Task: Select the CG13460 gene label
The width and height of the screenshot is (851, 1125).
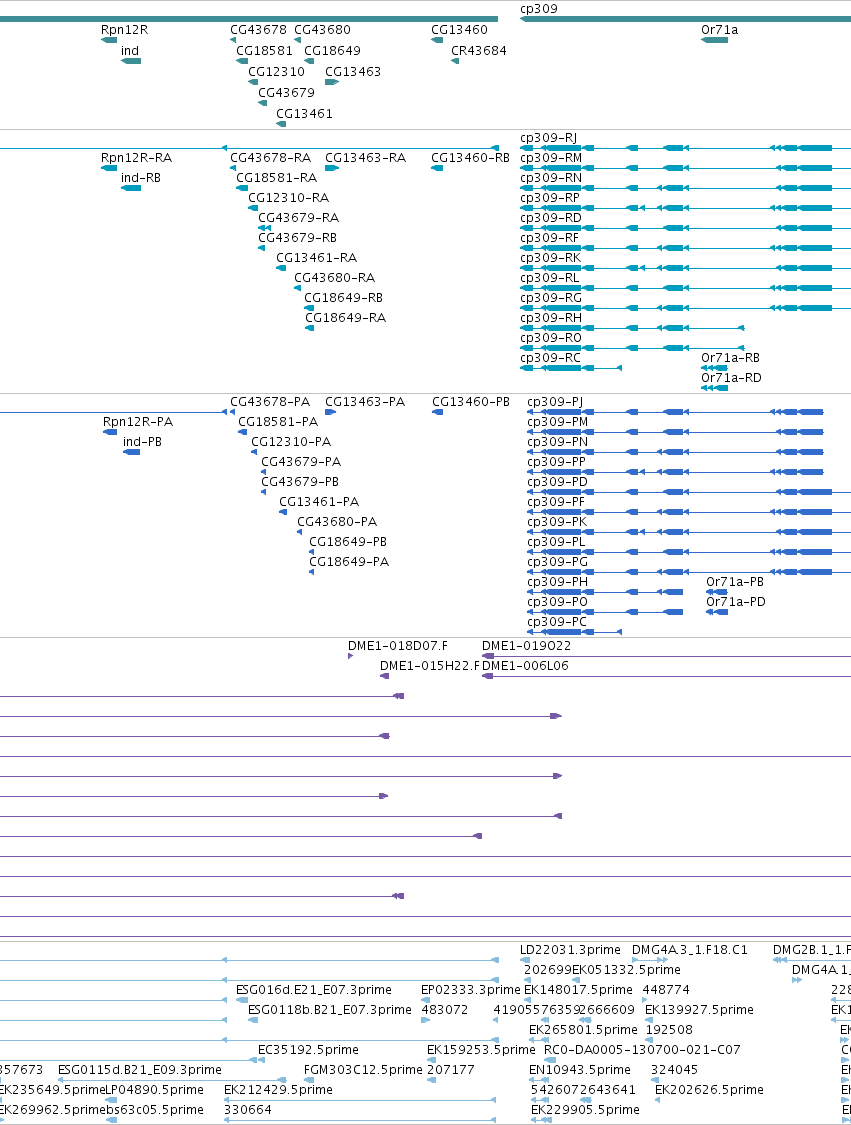Action: [x=459, y=29]
